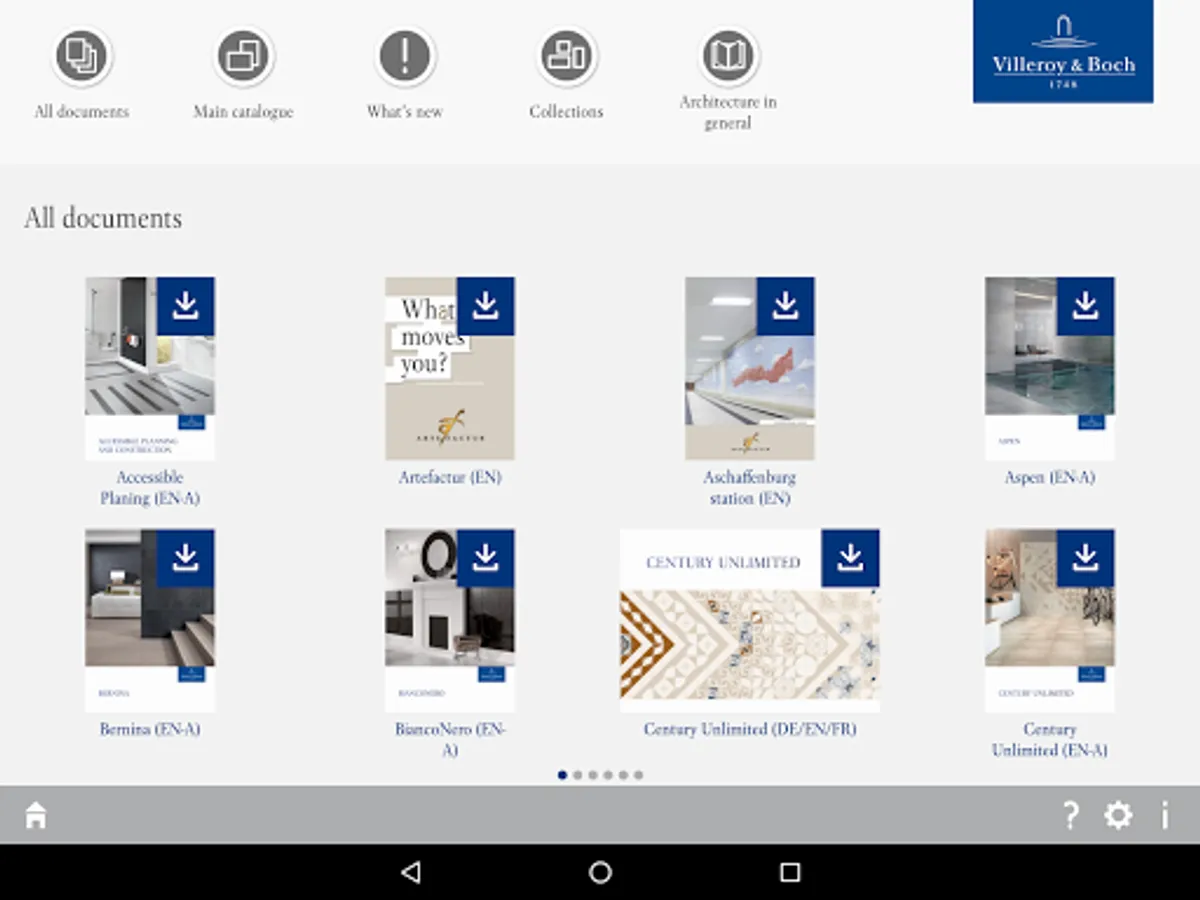Select the 'Collections' label
The height and width of the screenshot is (900, 1200).
click(567, 112)
